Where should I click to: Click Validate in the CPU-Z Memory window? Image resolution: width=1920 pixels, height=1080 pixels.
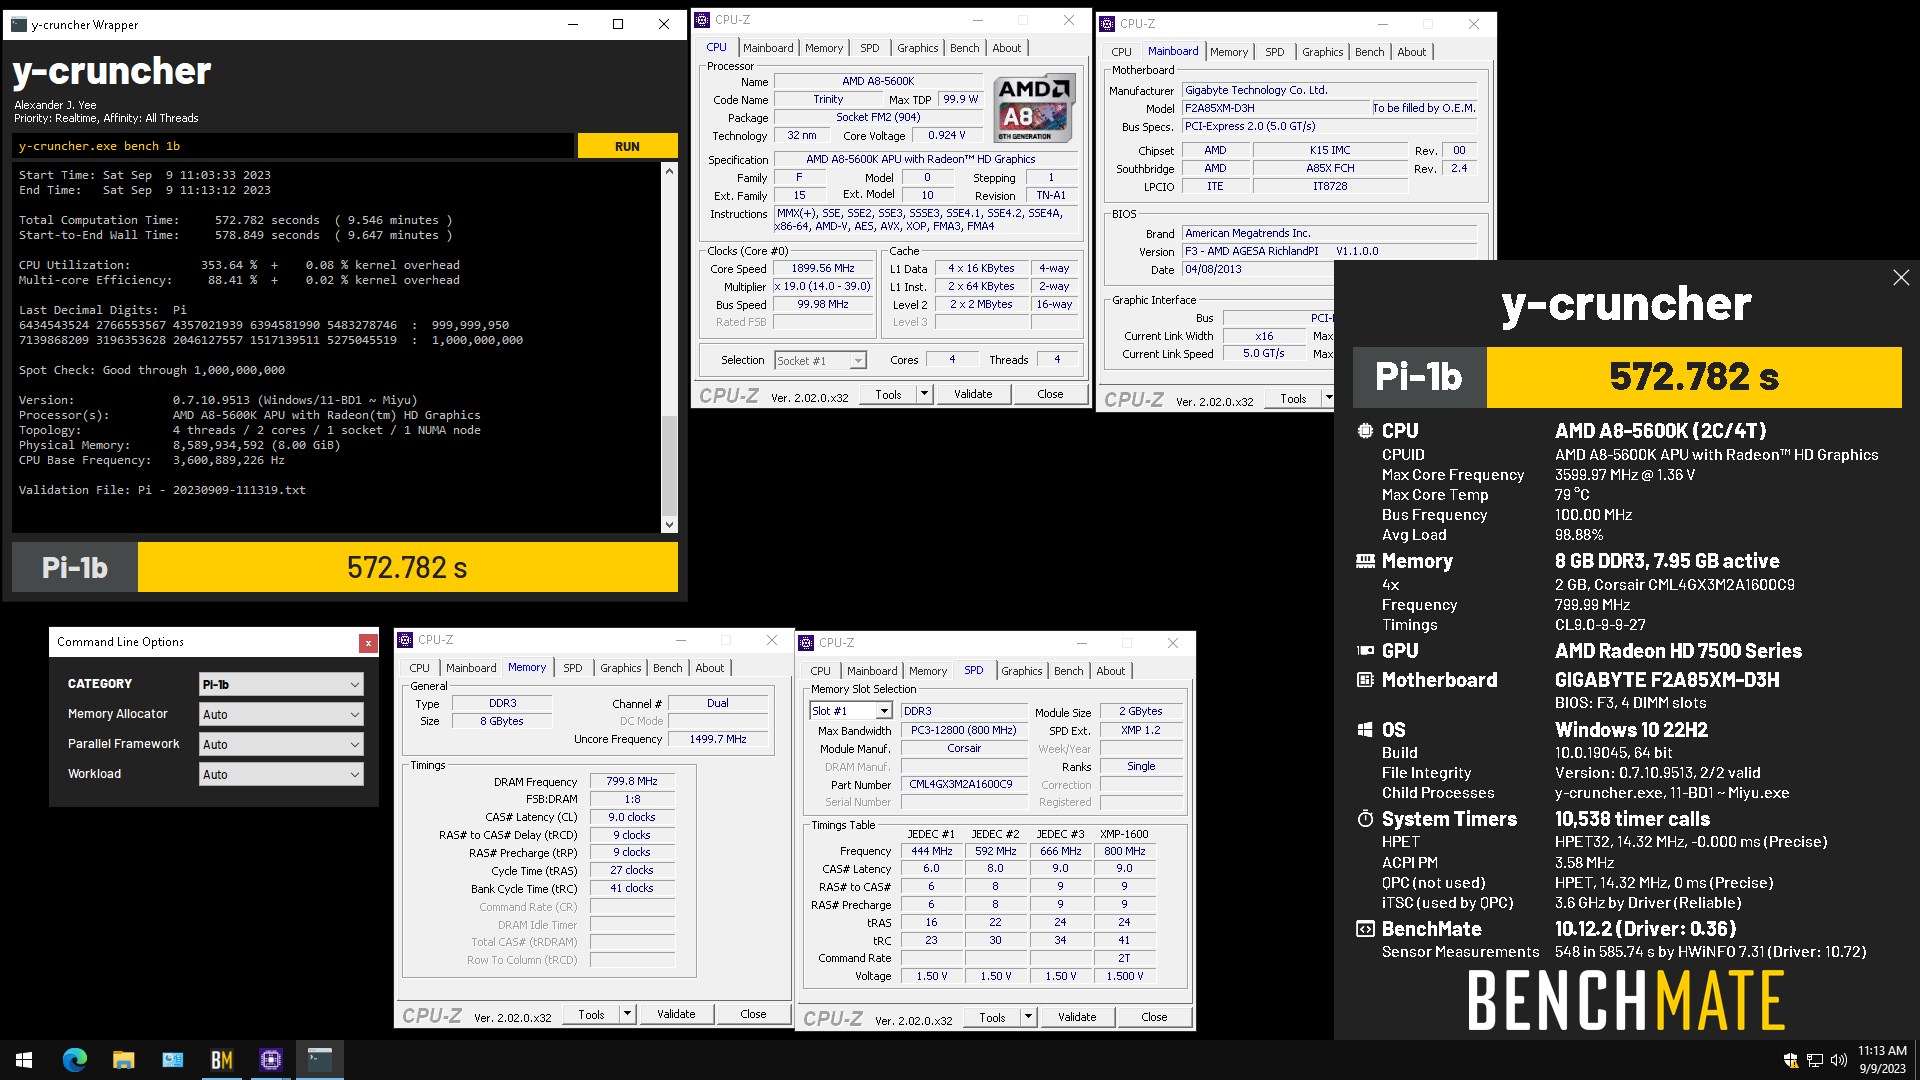coord(676,1014)
